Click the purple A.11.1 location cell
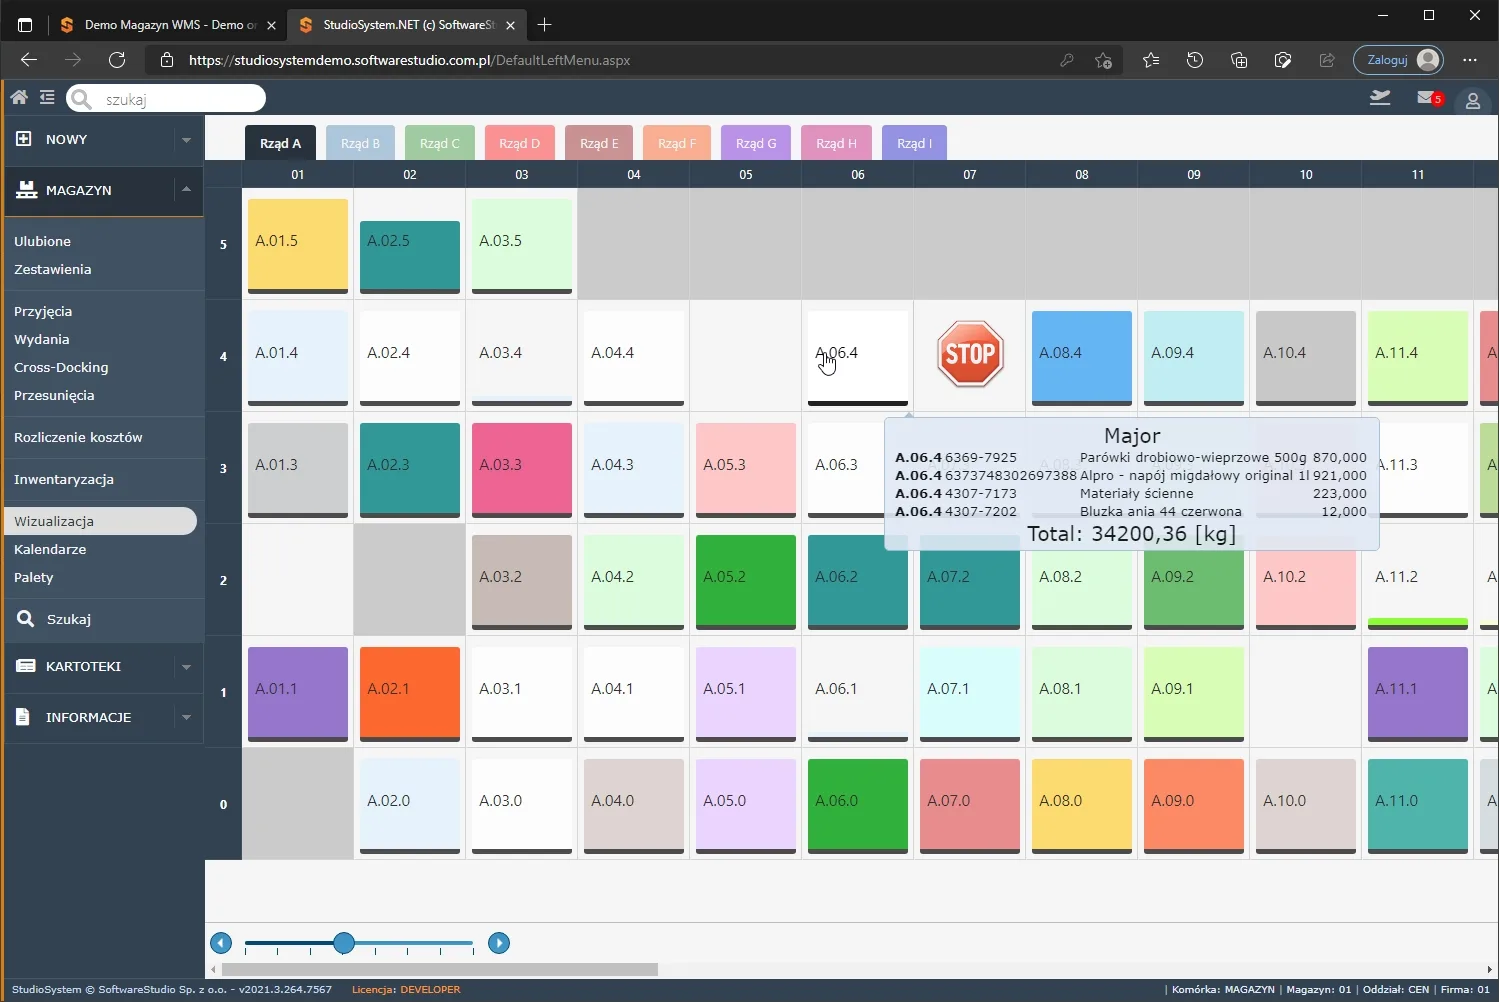 tap(1418, 694)
